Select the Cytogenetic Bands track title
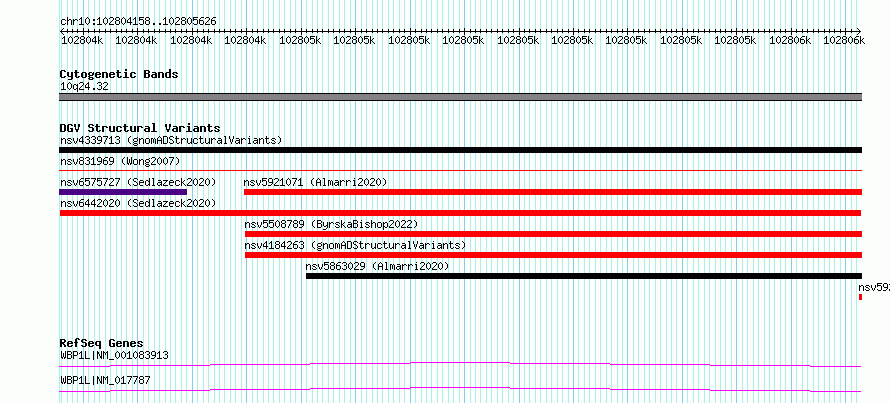The width and height of the screenshot is (890, 403). [119, 74]
